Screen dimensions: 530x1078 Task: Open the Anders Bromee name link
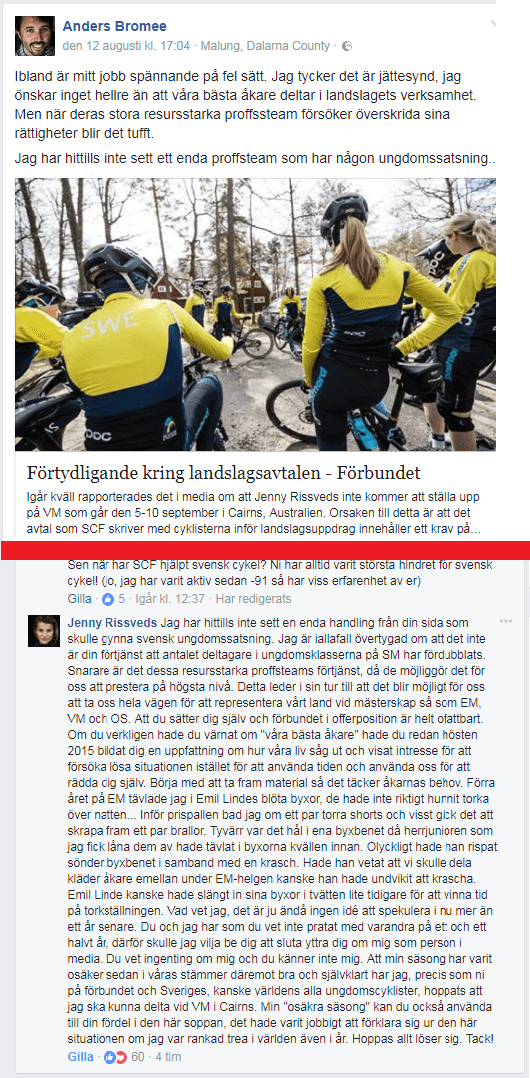click(115, 27)
